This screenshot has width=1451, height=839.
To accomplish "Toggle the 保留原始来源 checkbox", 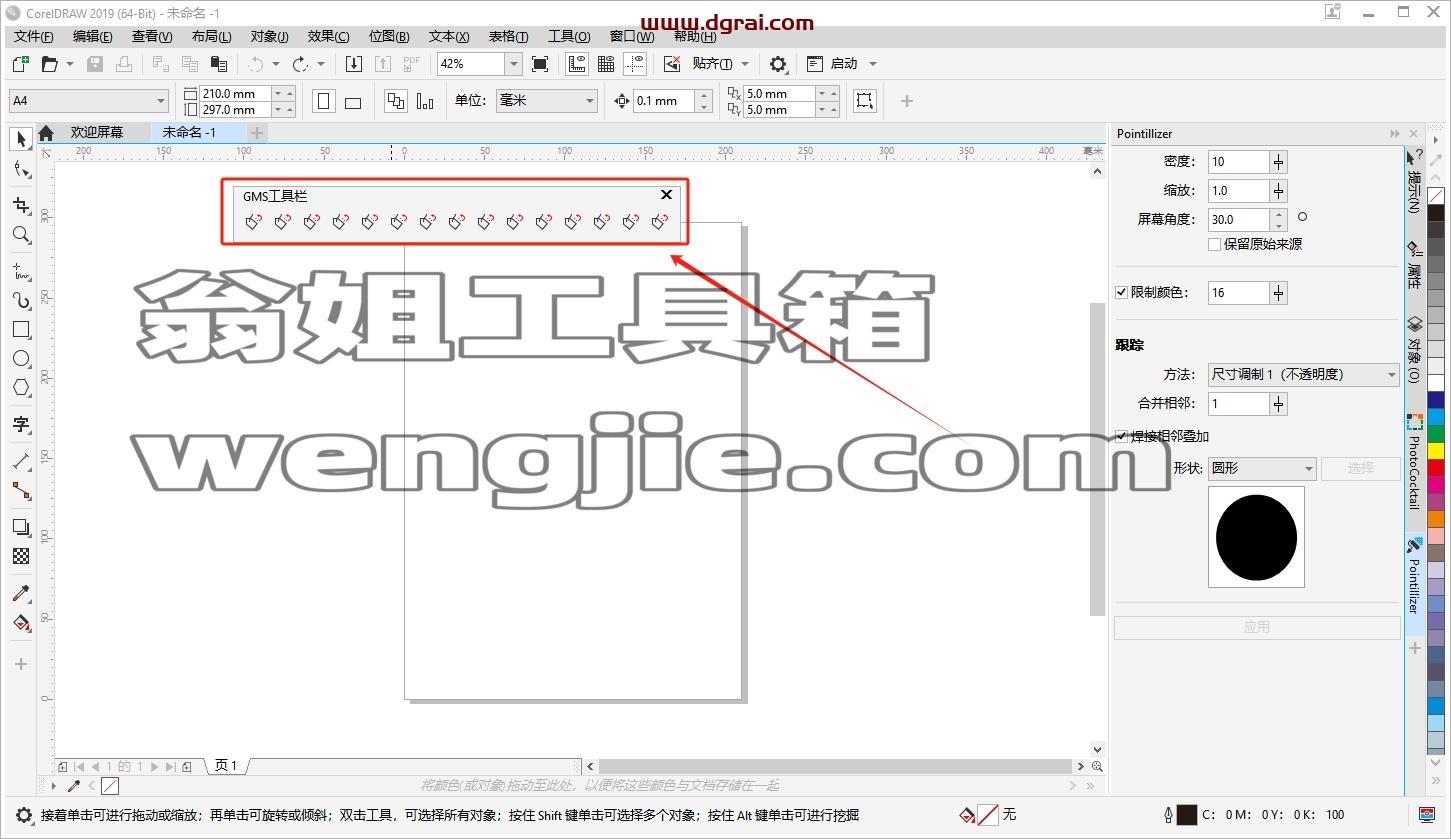I will (x=1214, y=244).
